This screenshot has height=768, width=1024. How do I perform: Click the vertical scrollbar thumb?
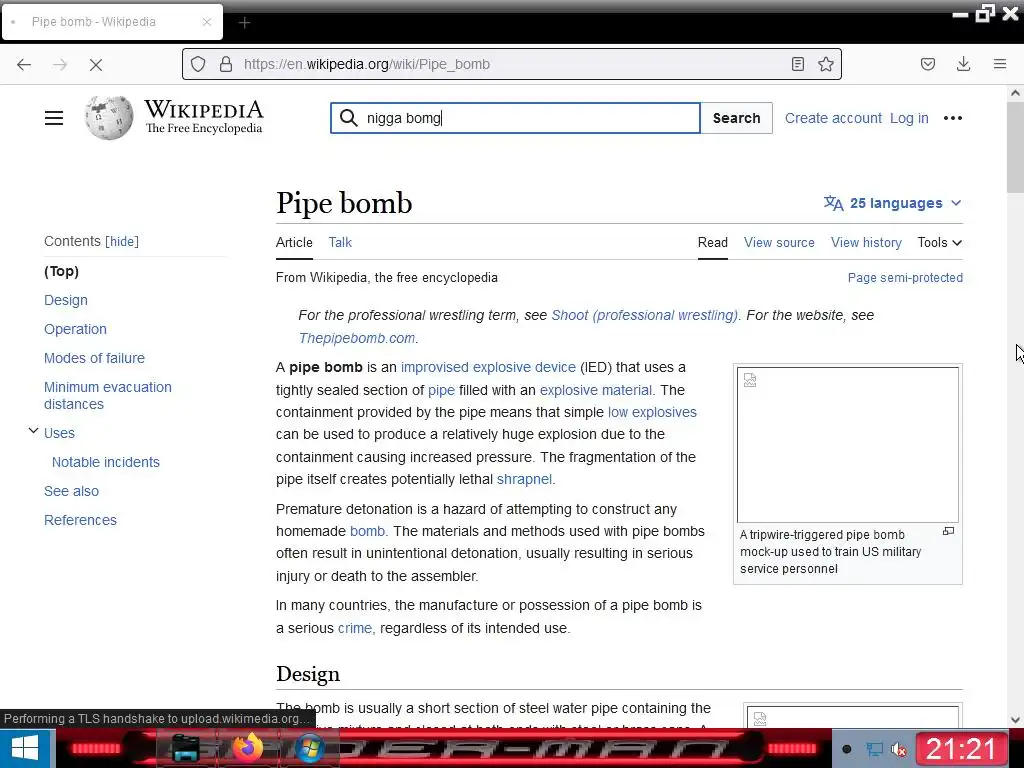(x=1015, y=147)
